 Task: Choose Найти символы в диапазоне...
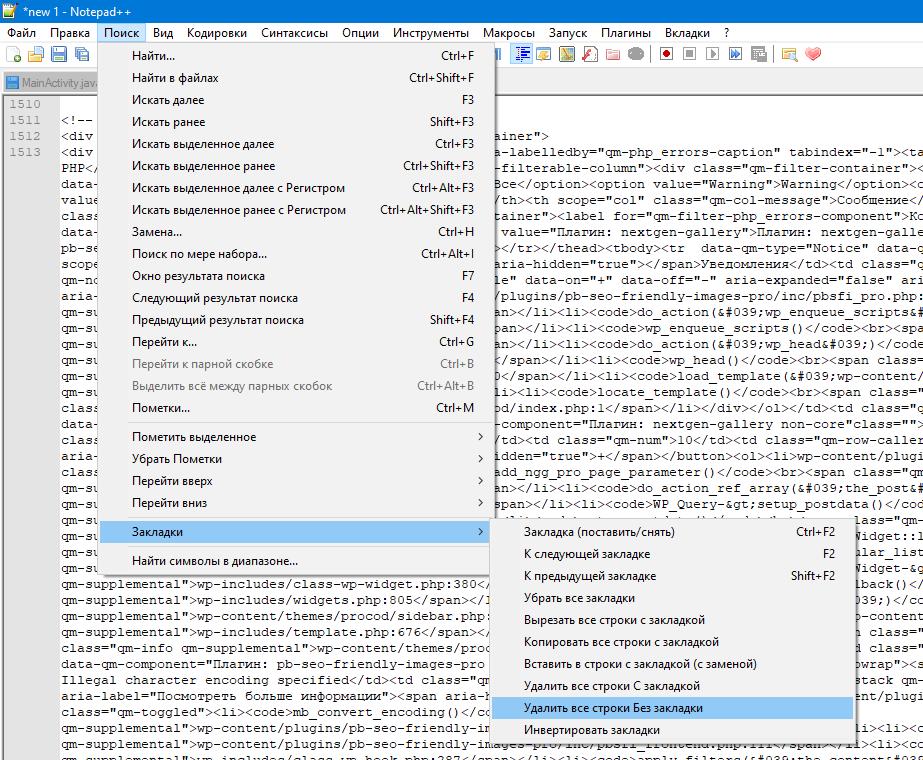point(296,561)
